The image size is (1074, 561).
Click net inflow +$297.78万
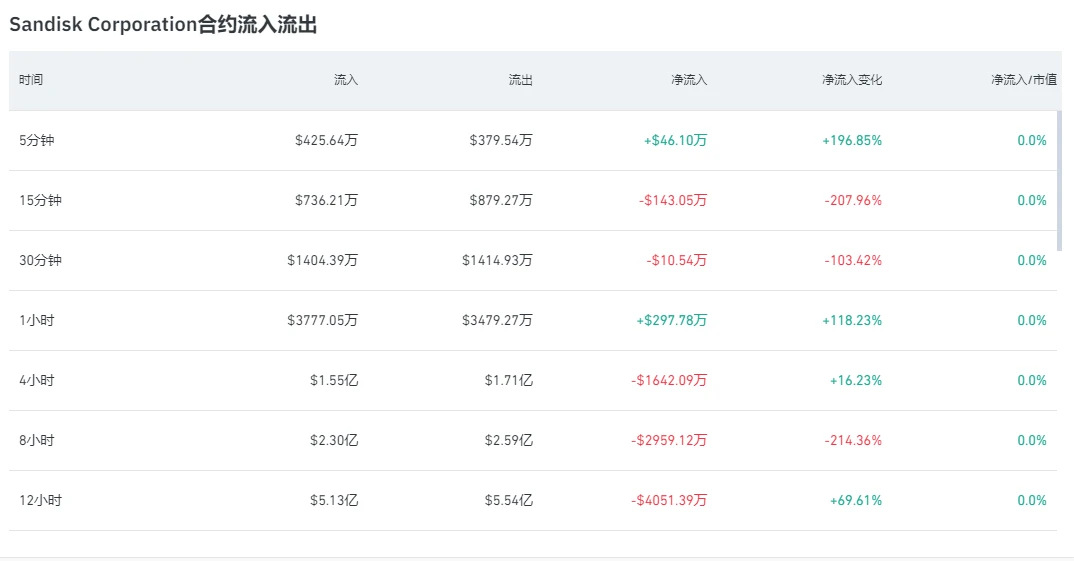[x=672, y=320]
